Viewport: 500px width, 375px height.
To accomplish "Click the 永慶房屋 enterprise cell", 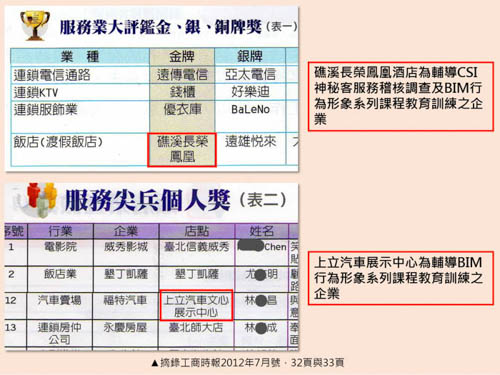I will coord(125,328).
